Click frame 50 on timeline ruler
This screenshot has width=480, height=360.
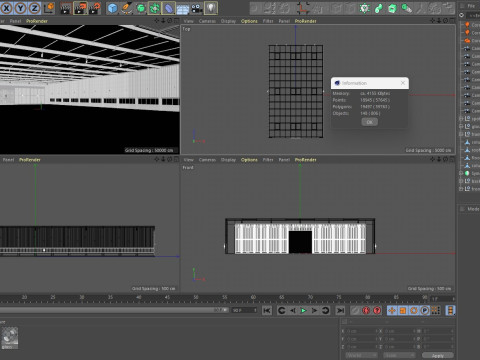pyautogui.click(x=196, y=297)
